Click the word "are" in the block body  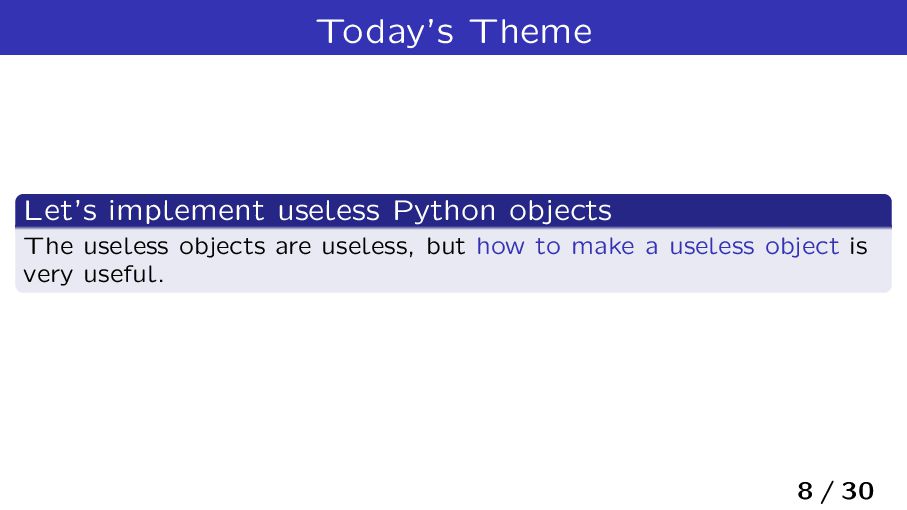click(x=293, y=247)
